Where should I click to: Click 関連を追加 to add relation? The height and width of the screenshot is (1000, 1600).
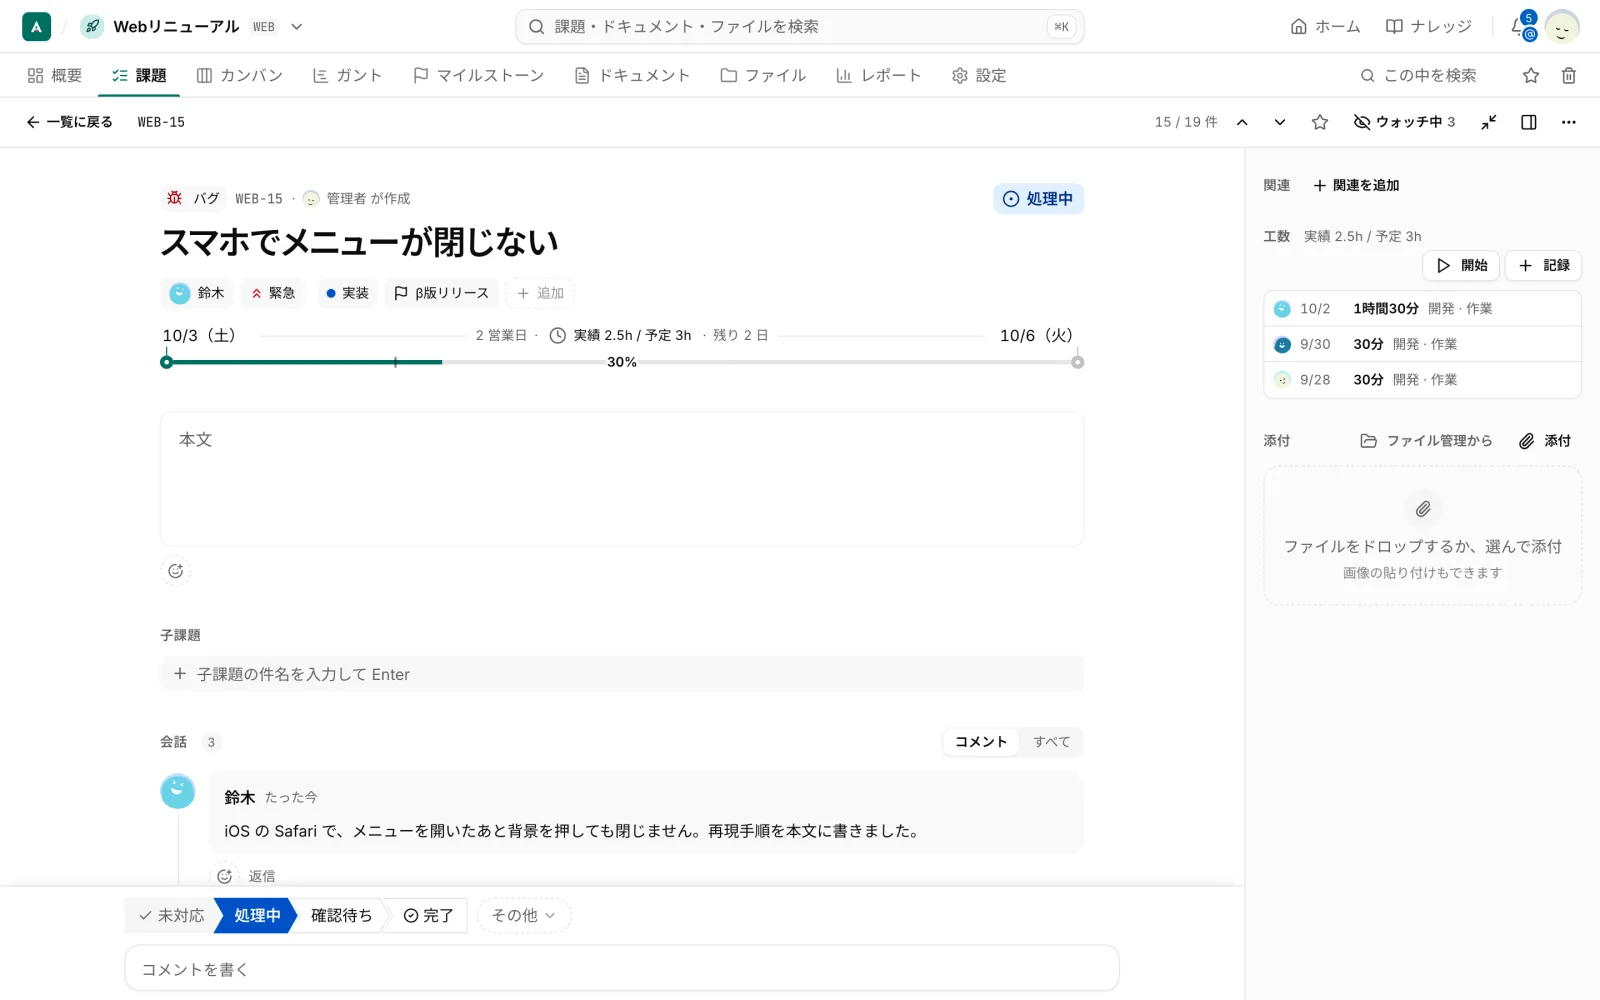(x=1356, y=185)
